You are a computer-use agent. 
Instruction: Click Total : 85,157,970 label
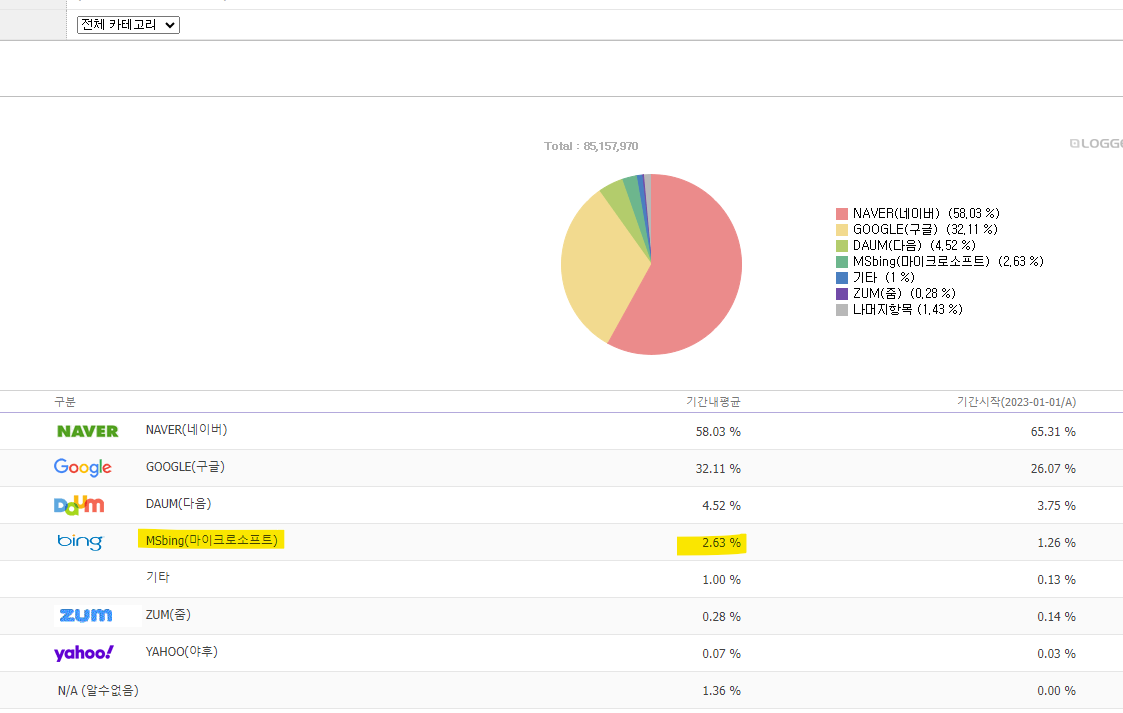[591, 146]
